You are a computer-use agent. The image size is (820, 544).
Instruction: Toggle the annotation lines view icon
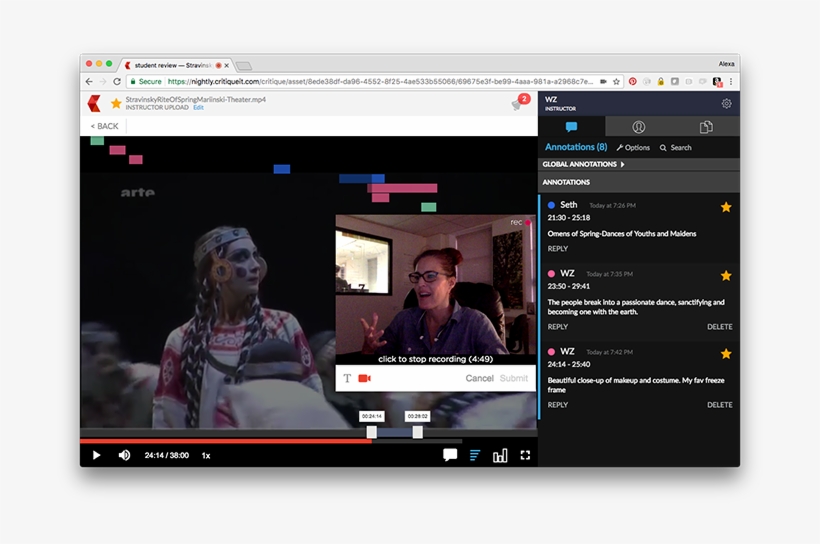click(x=475, y=456)
